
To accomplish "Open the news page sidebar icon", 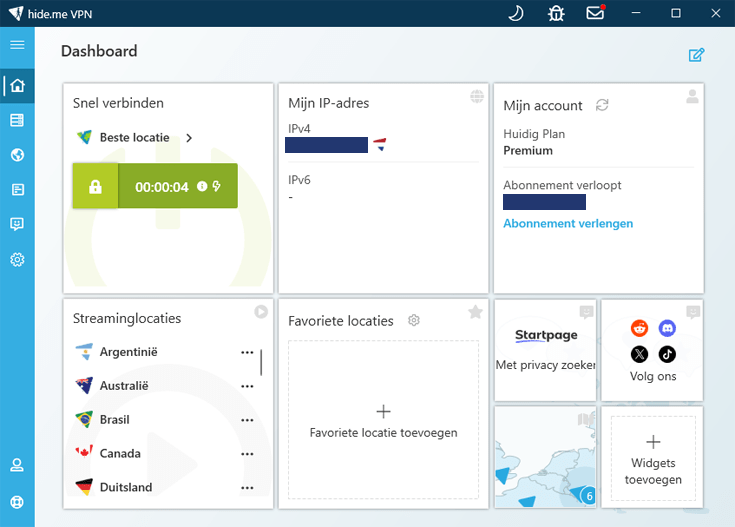I will pyautogui.click(x=17, y=189).
